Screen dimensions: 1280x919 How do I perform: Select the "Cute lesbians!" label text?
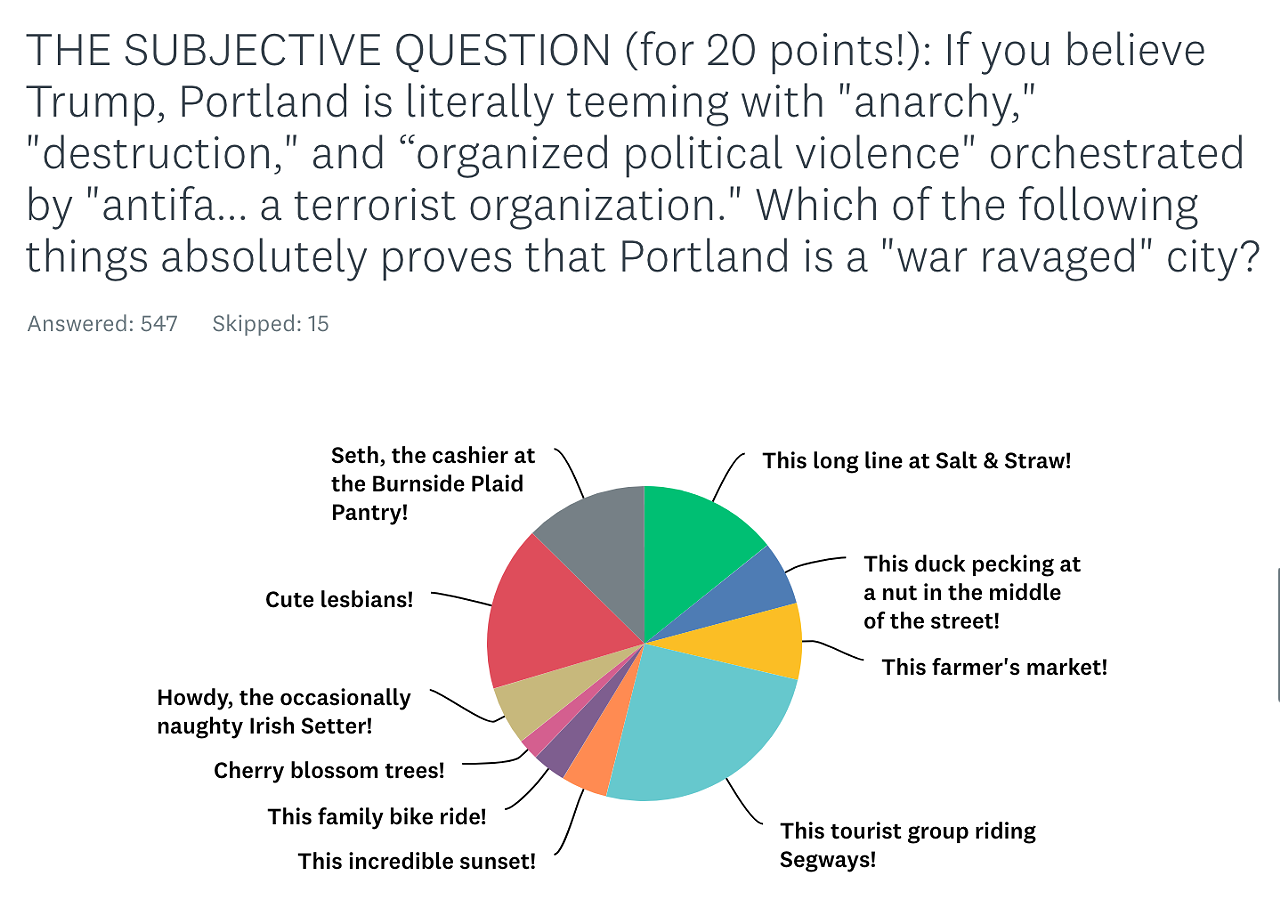pyautogui.click(x=339, y=599)
